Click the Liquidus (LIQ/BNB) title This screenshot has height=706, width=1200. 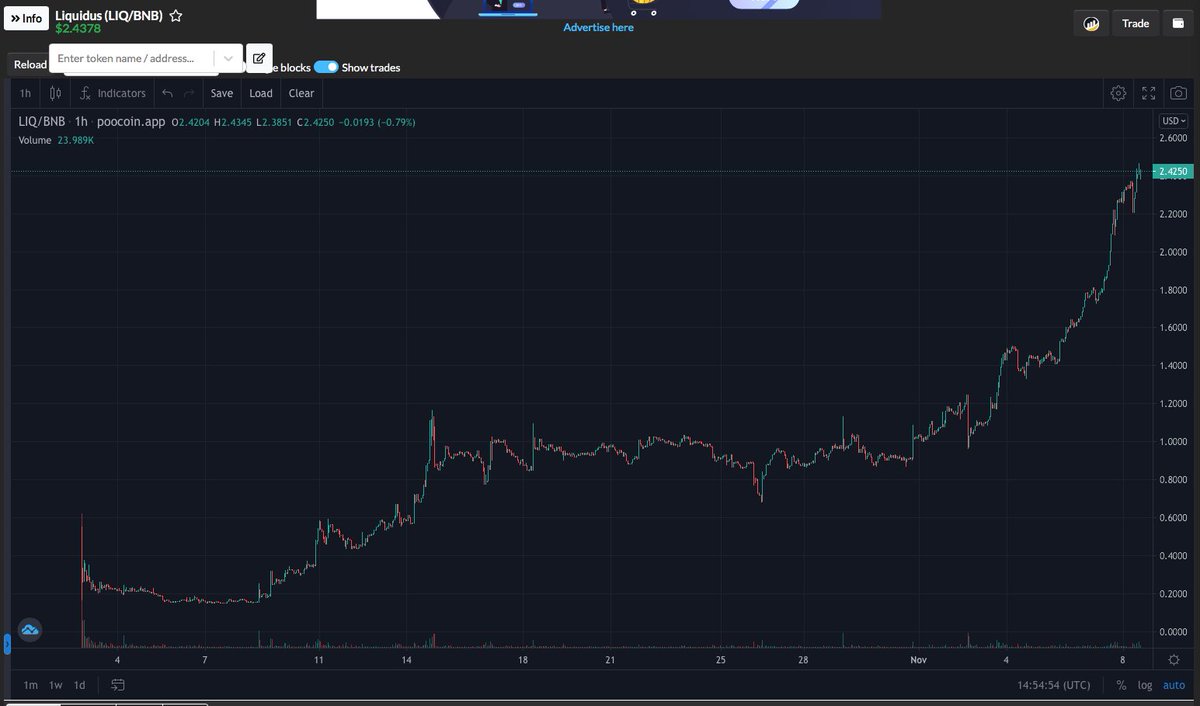[109, 16]
